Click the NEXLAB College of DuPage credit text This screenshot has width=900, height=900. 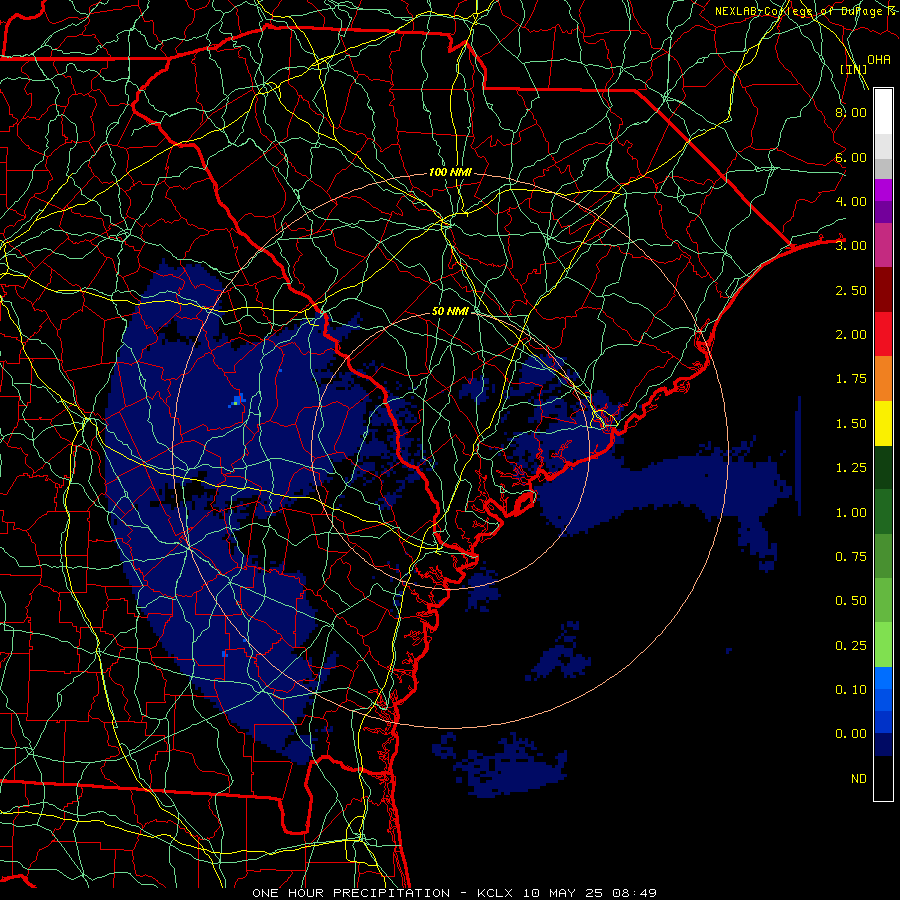click(x=805, y=11)
